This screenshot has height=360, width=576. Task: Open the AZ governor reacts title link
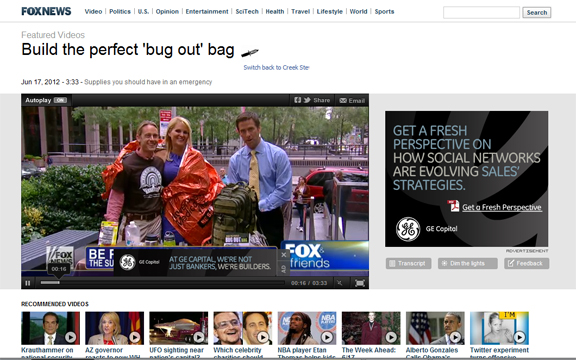point(113,353)
